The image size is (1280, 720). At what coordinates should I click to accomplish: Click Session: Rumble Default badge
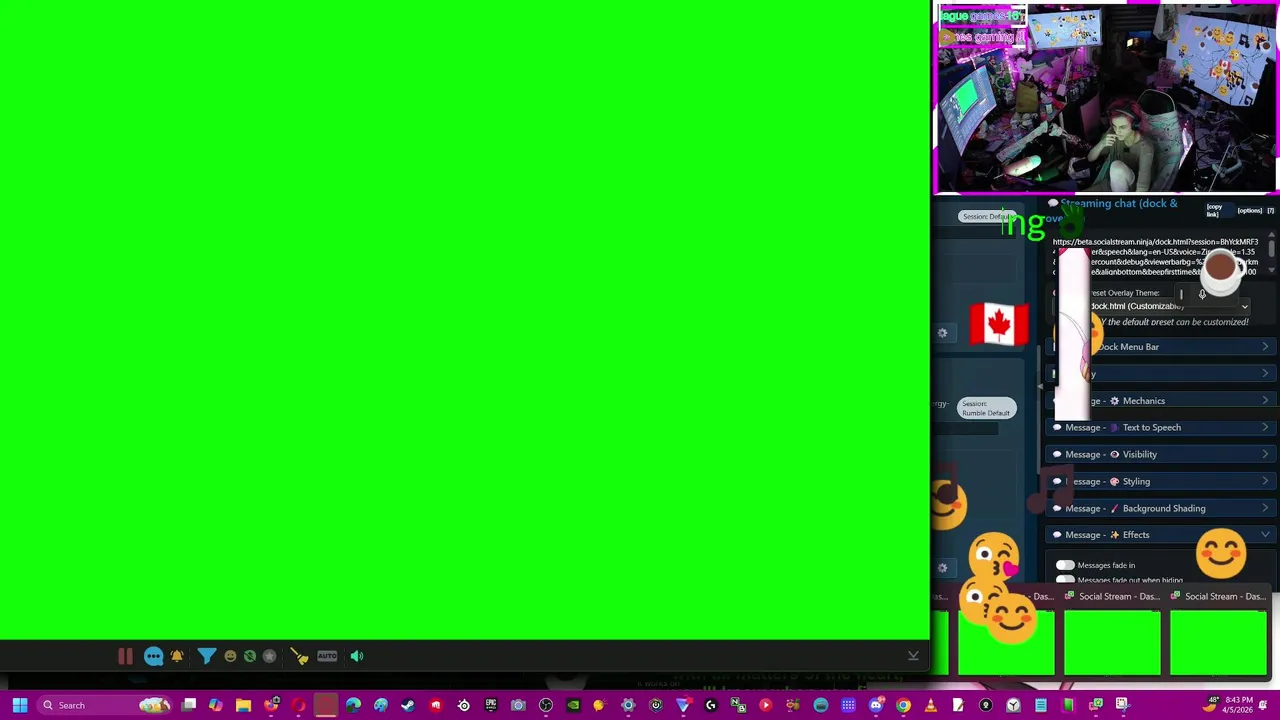[986, 408]
